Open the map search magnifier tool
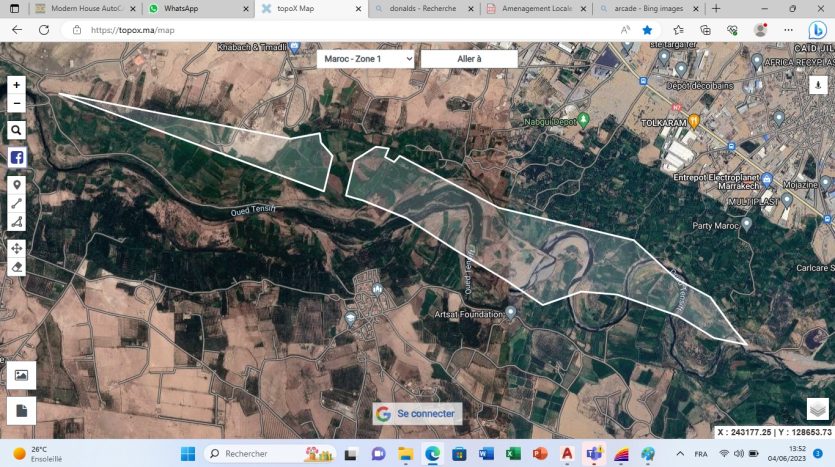This screenshot has height=467, width=835. [17, 130]
